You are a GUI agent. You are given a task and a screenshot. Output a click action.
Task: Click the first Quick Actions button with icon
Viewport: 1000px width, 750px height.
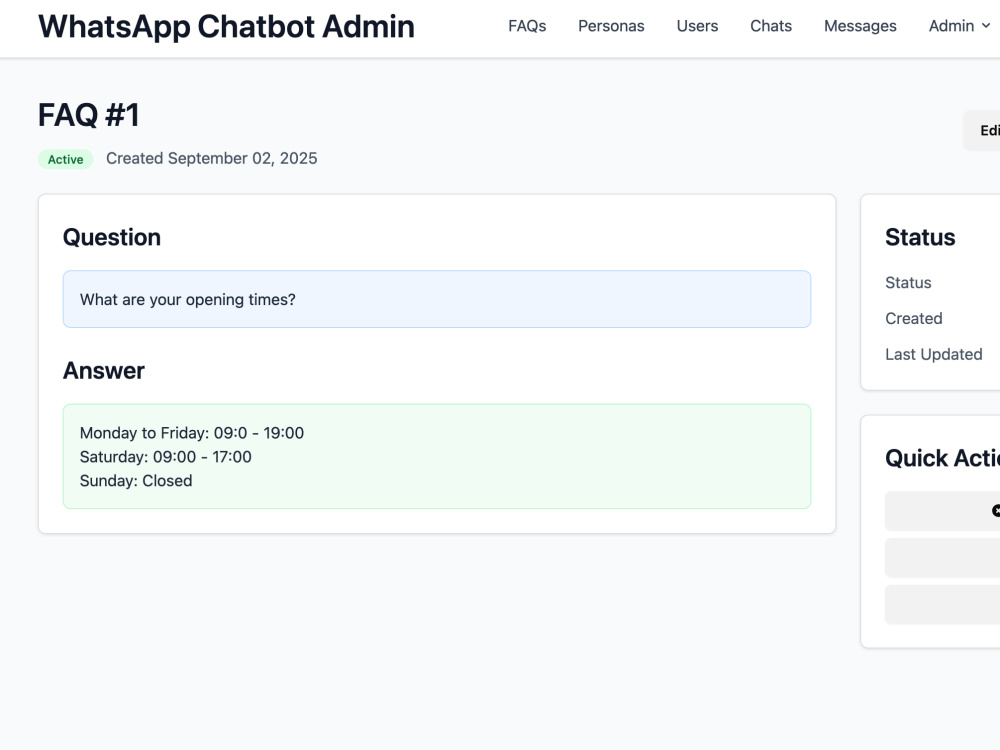[x=943, y=511]
